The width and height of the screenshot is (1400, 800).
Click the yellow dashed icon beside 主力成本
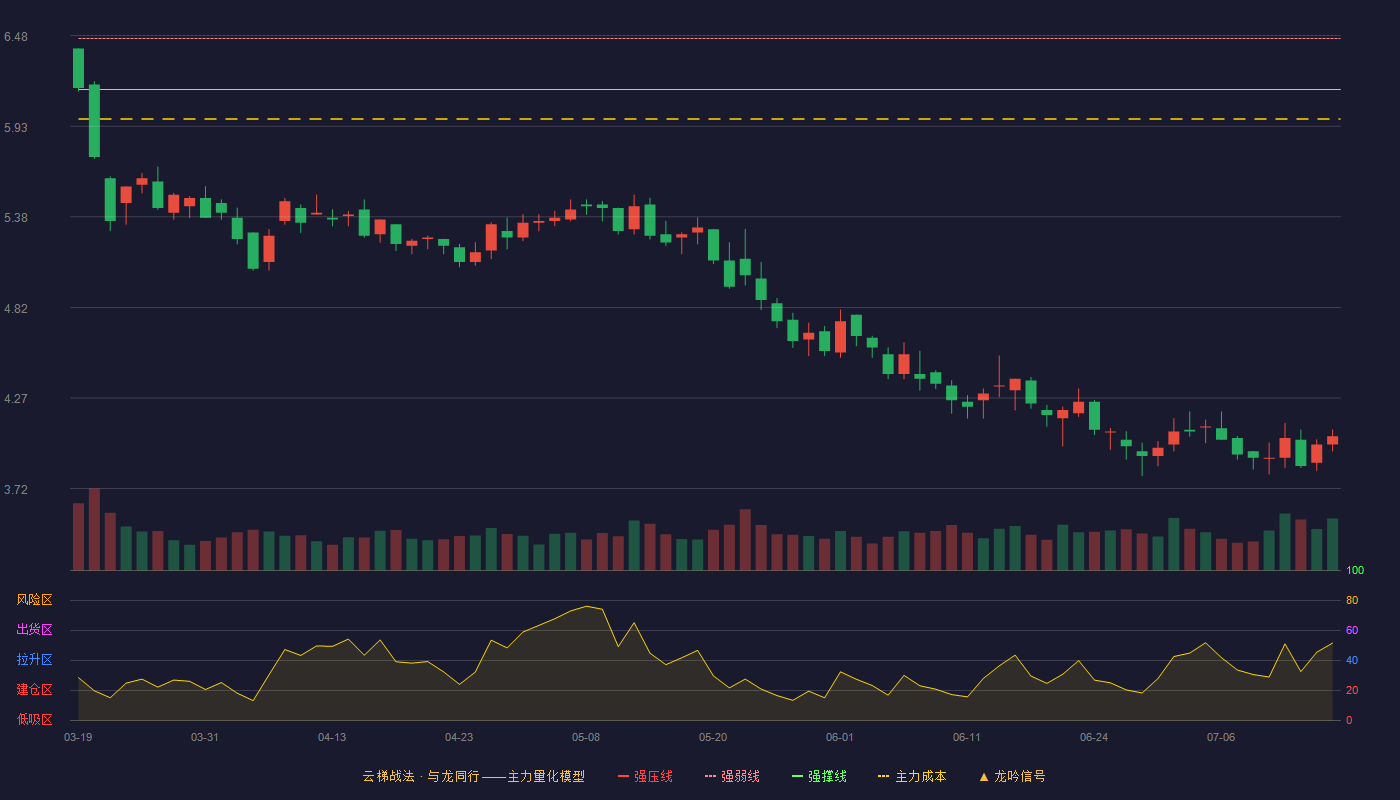pos(883,776)
